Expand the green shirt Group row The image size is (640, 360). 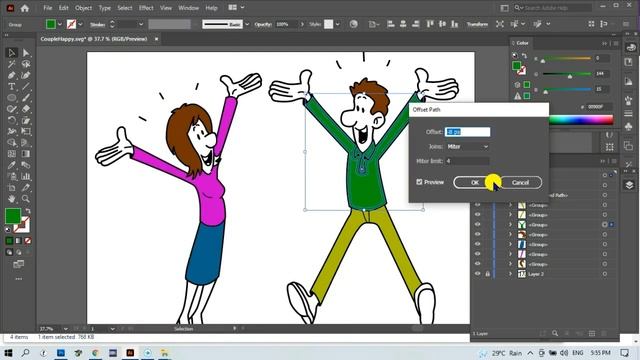[x=510, y=224]
